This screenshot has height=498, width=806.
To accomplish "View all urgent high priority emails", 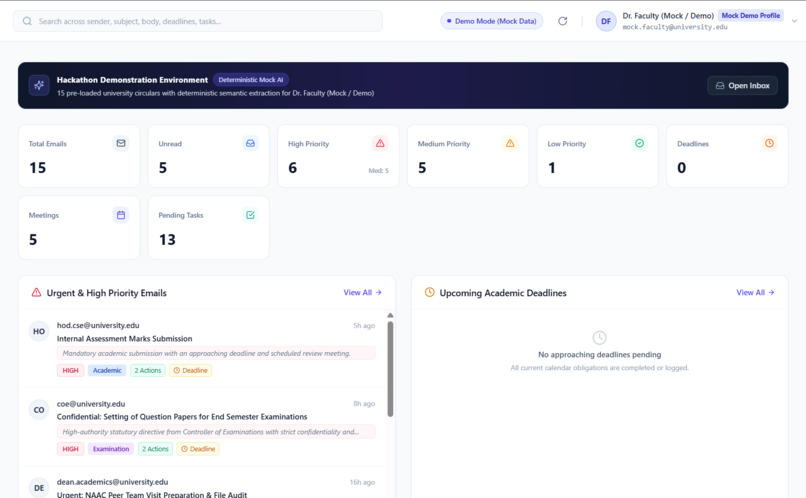I will 362,292.
